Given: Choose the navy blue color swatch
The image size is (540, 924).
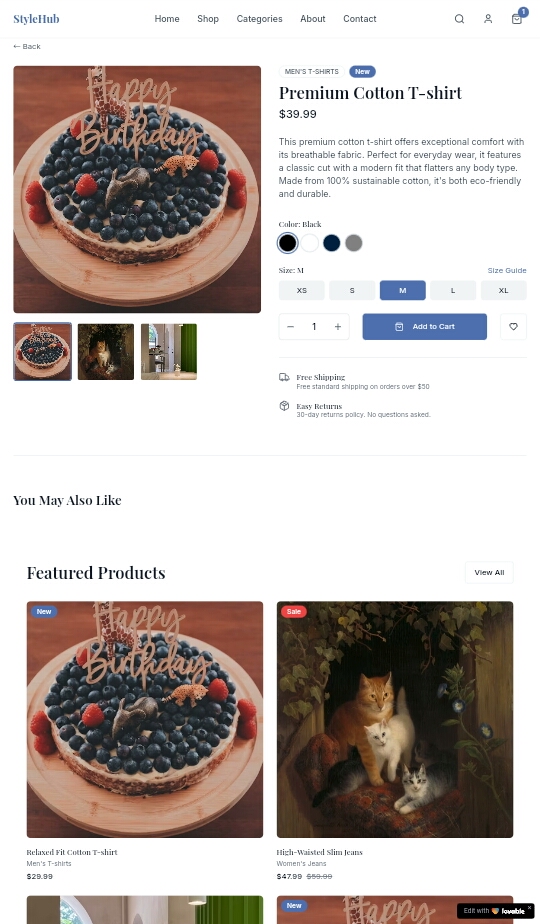Looking at the screenshot, I should (331, 243).
